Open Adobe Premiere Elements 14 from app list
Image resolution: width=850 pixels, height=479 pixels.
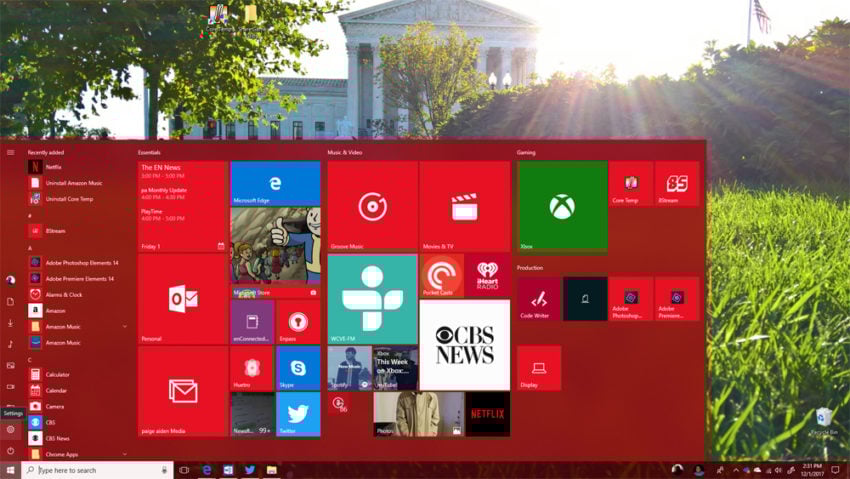[x=79, y=279]
